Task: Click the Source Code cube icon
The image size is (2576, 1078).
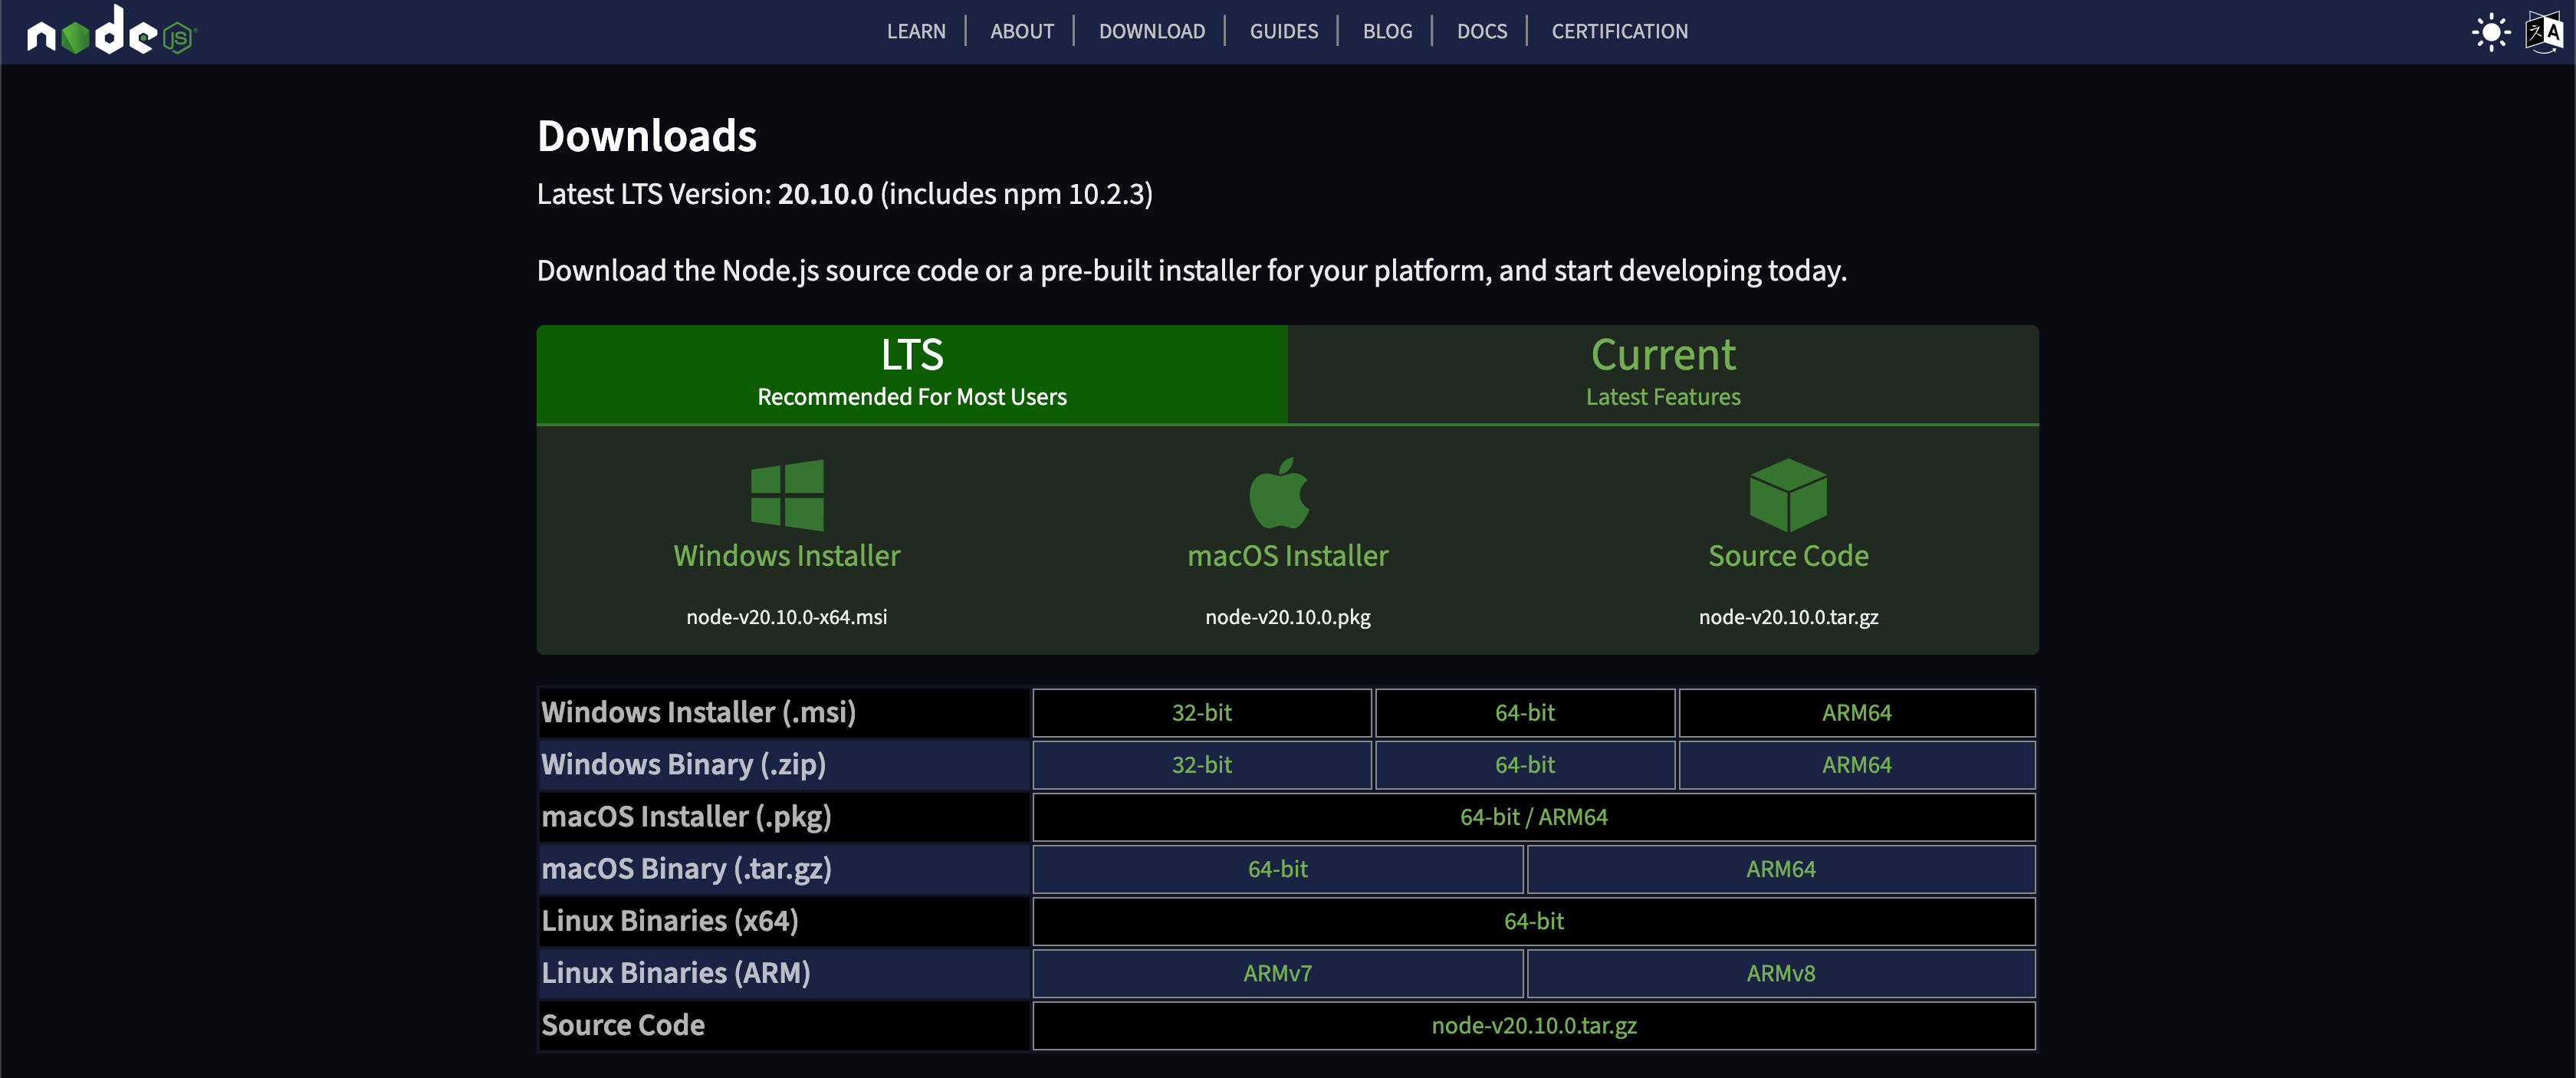Action: tap(1788, 495)
